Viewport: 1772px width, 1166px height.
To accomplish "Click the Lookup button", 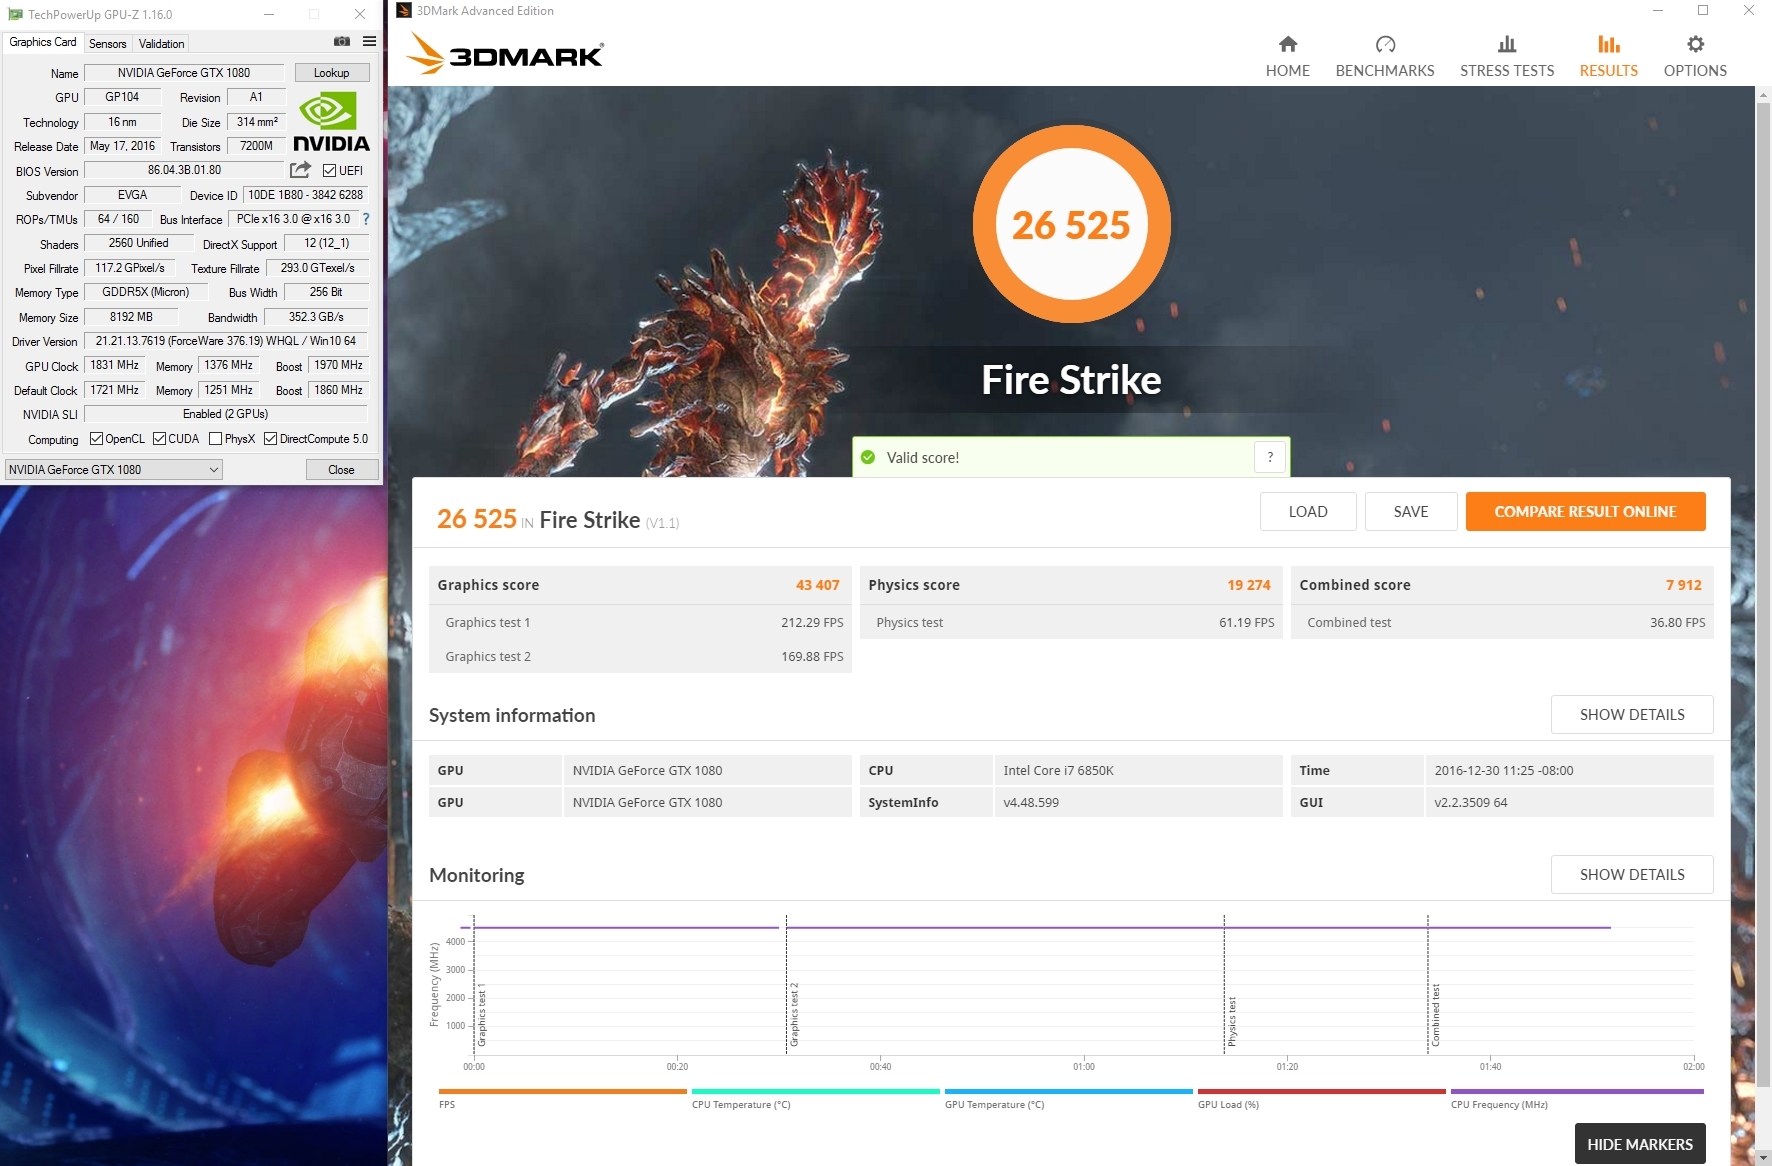I will click(x=331, y=73).
